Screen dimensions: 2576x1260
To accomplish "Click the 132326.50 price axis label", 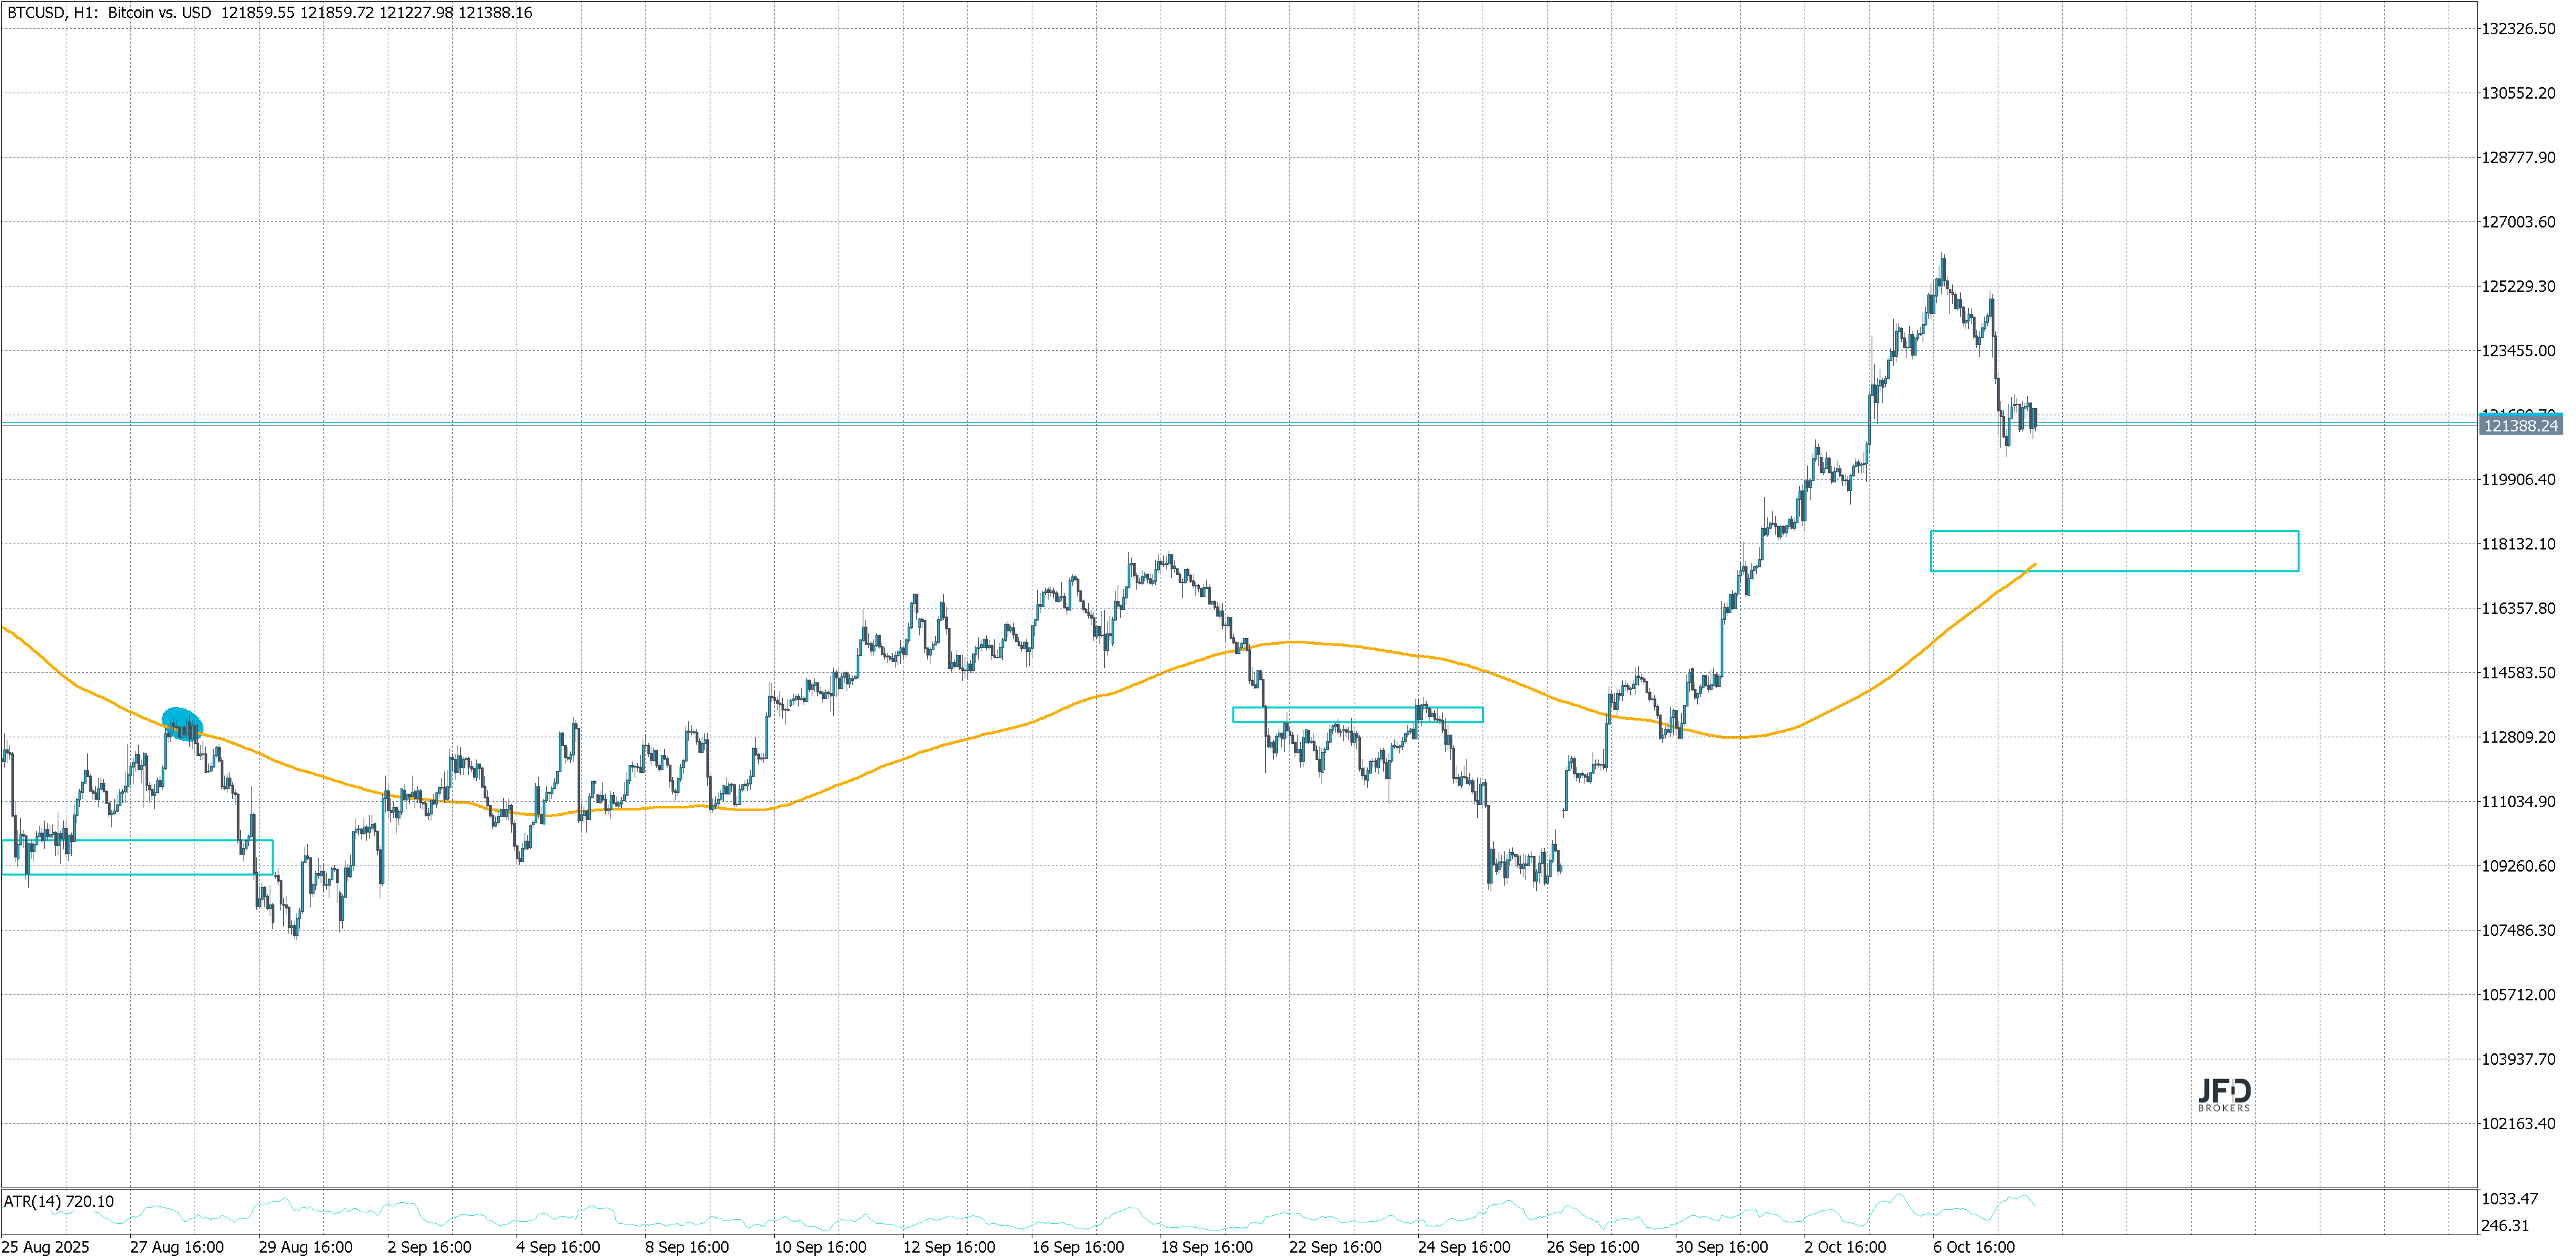I will 2518,29.
